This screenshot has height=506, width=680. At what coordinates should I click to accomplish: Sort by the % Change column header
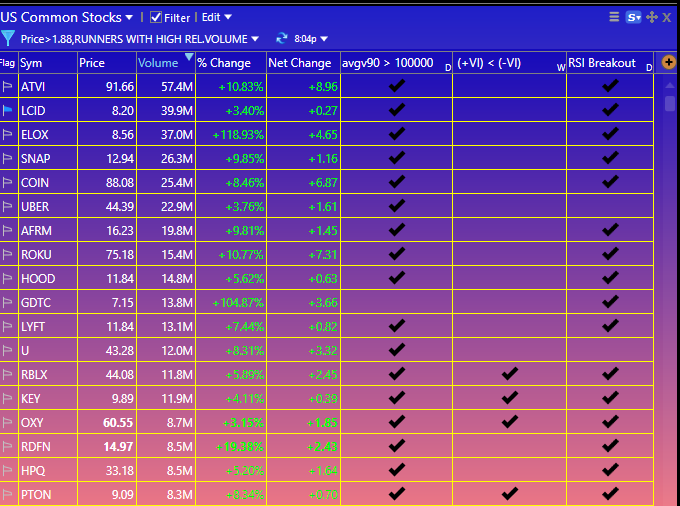tap(230, 63)
